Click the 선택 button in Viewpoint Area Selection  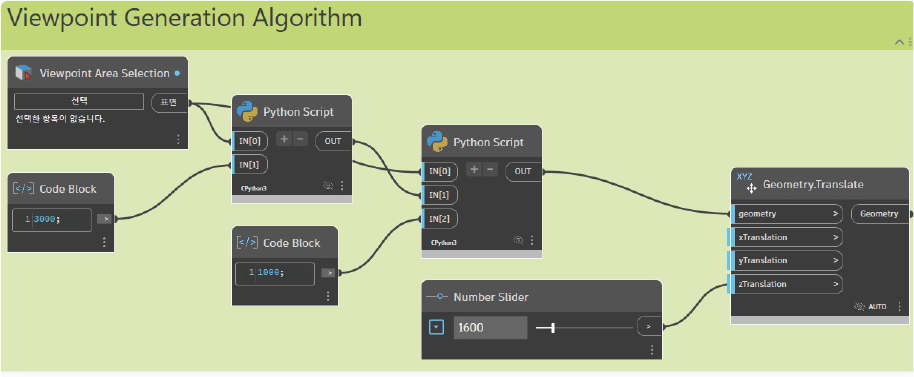(79, 101)
